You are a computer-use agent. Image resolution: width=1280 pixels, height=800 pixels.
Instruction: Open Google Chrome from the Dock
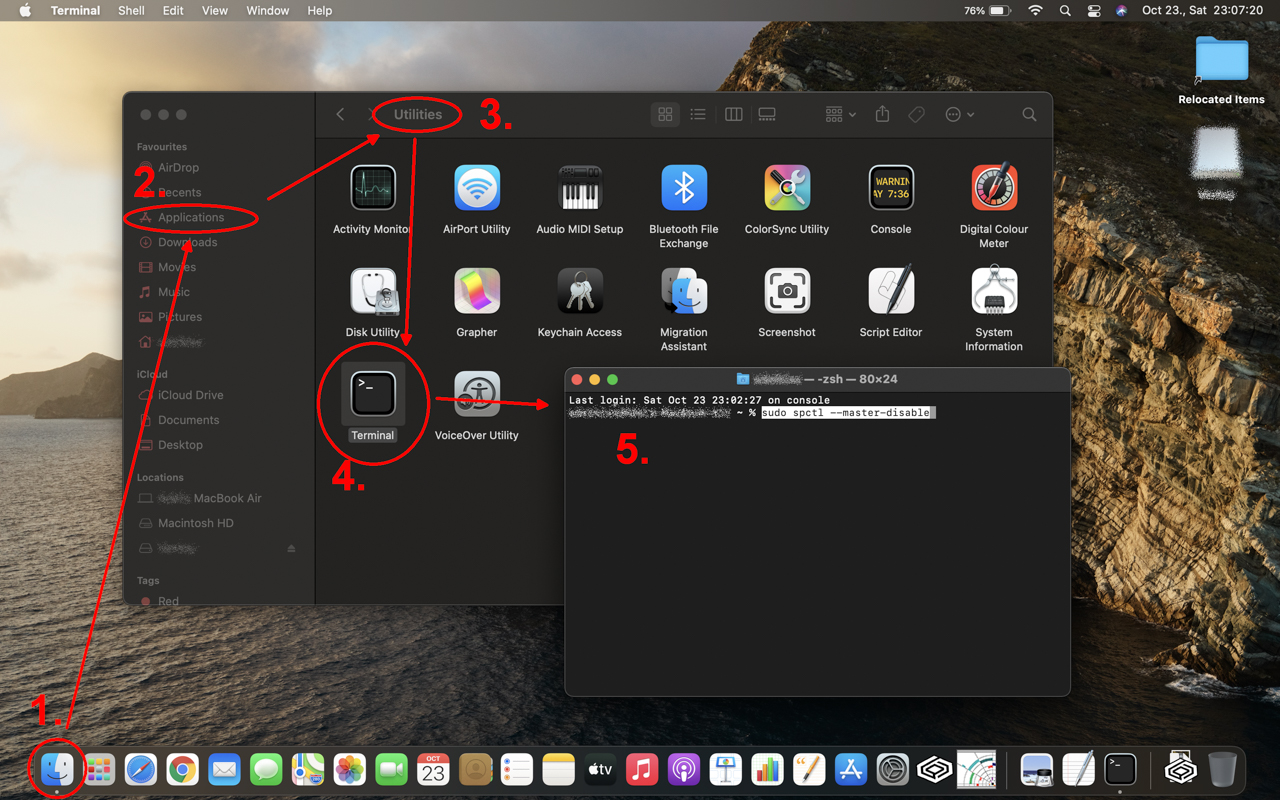[x=182, y=769]
